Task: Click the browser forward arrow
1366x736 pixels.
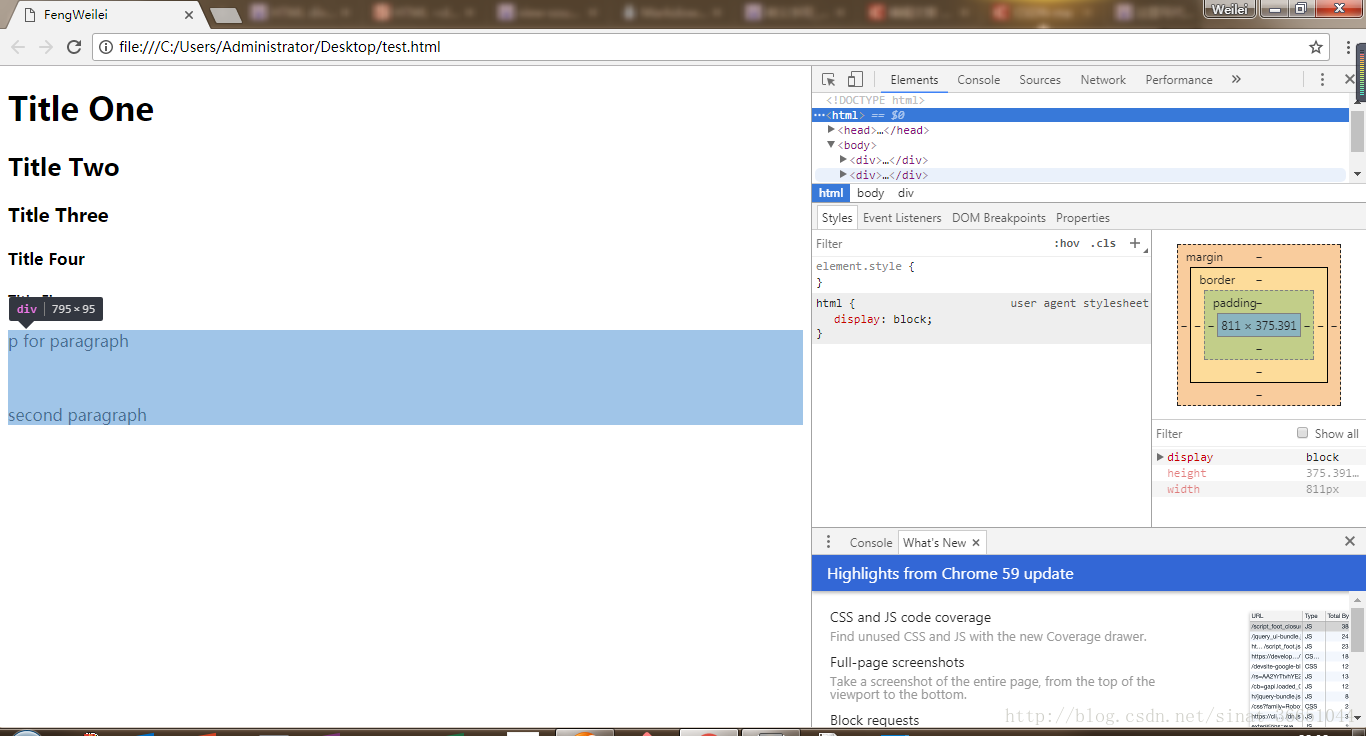Action: point(46,47)
